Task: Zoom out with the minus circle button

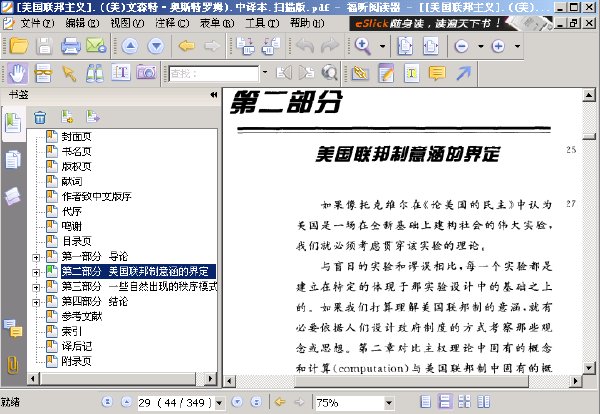Action: (x=461, y=46)
